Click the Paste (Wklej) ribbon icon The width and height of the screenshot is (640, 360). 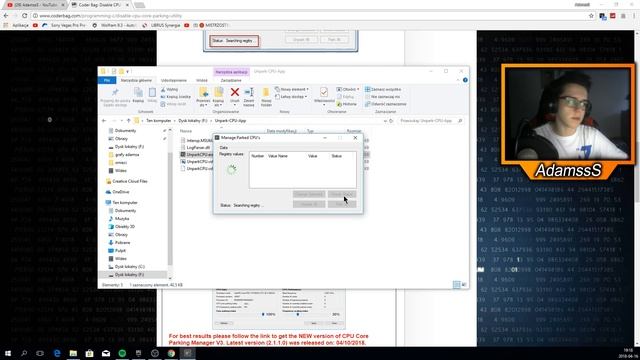[x=152, y=93]
